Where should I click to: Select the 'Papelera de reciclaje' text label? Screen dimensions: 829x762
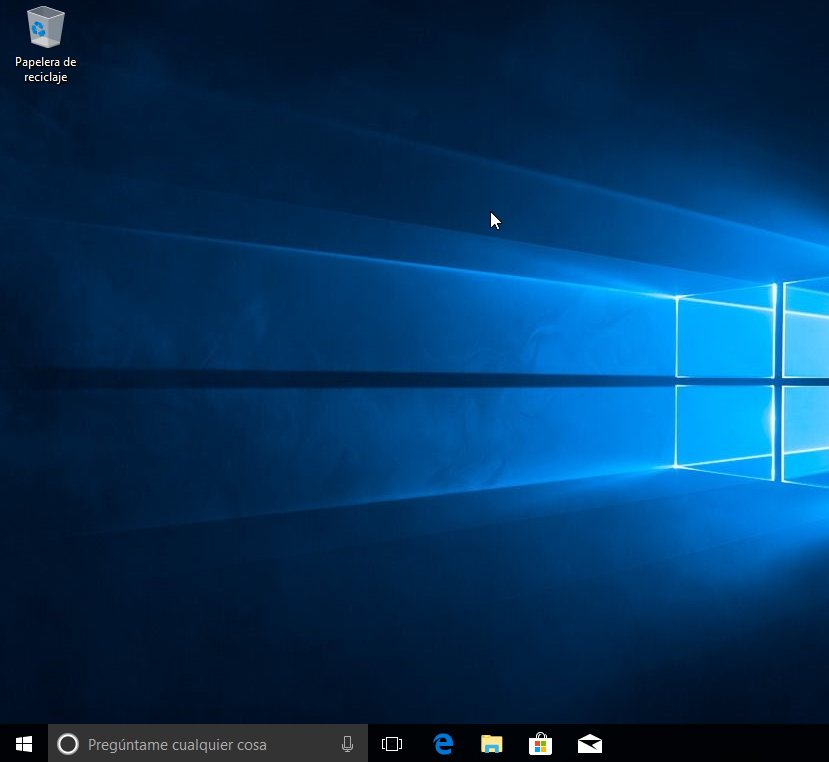tap(45, 69)
